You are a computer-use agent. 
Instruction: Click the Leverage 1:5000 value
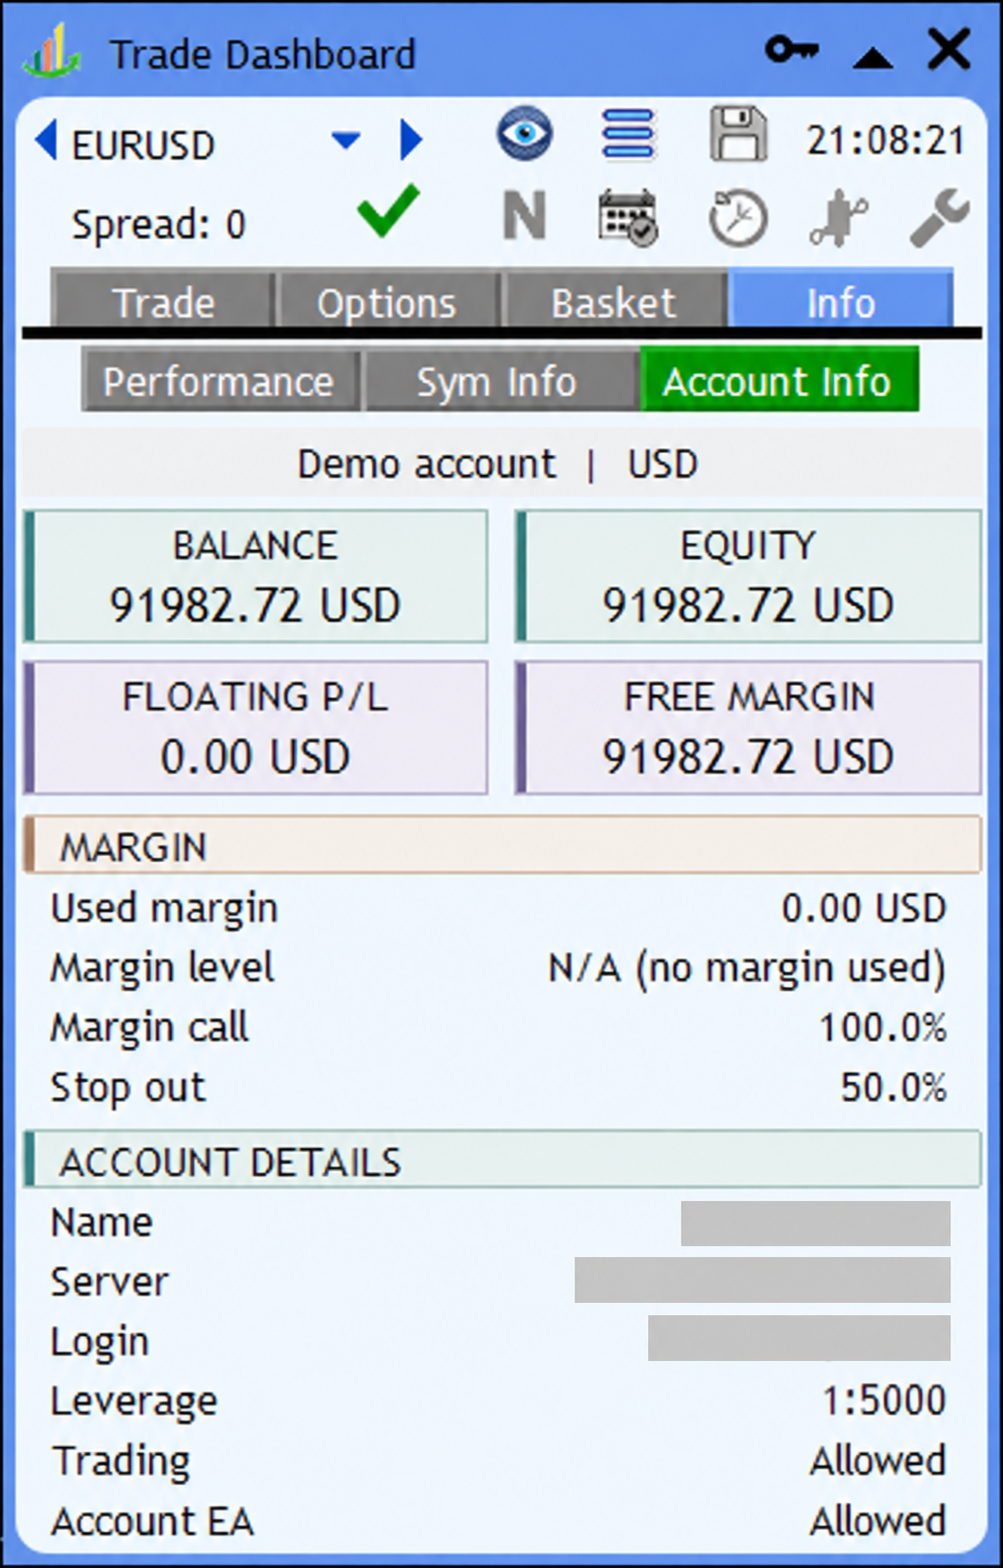click(x=884, y=1400)
